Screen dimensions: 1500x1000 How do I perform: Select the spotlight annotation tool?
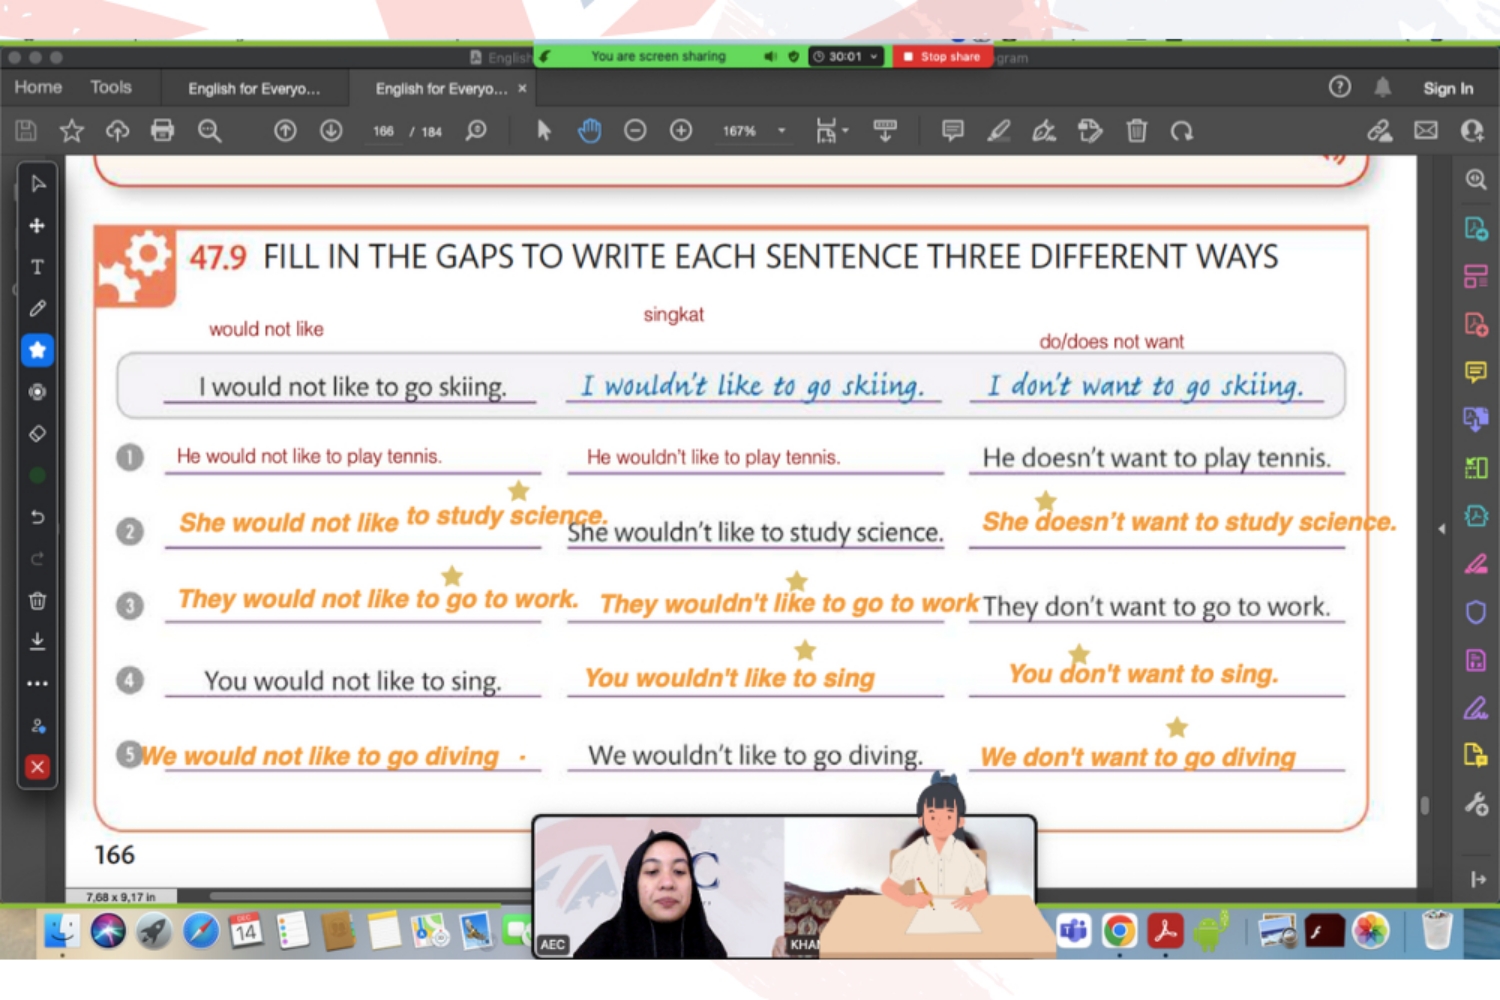click(x=37, y=392)
